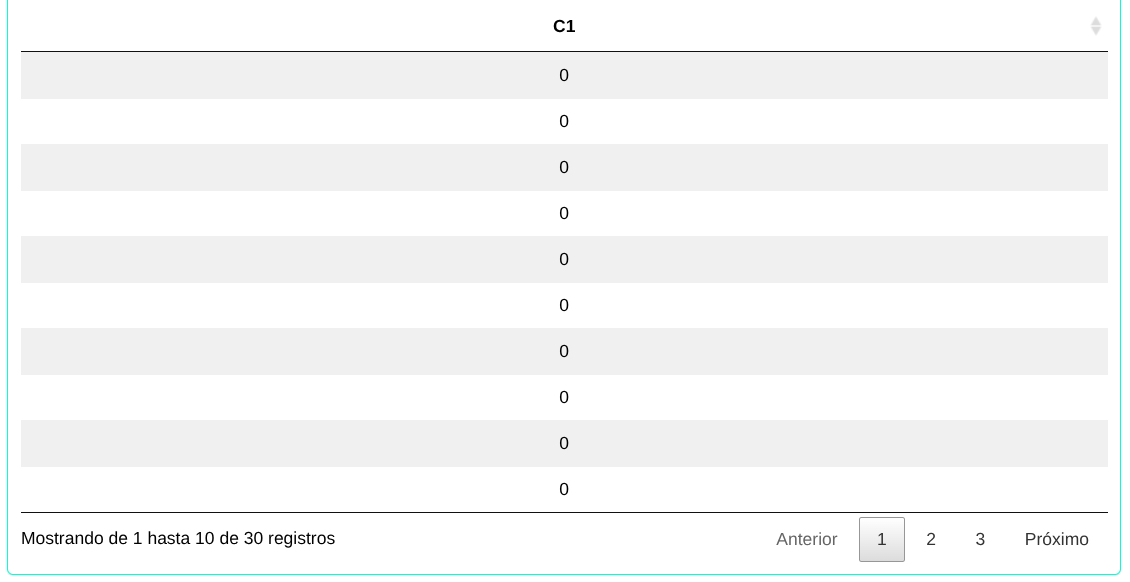Click the C1 column header label
Viewport: 1130px width, 582px height.
(564, 26)
